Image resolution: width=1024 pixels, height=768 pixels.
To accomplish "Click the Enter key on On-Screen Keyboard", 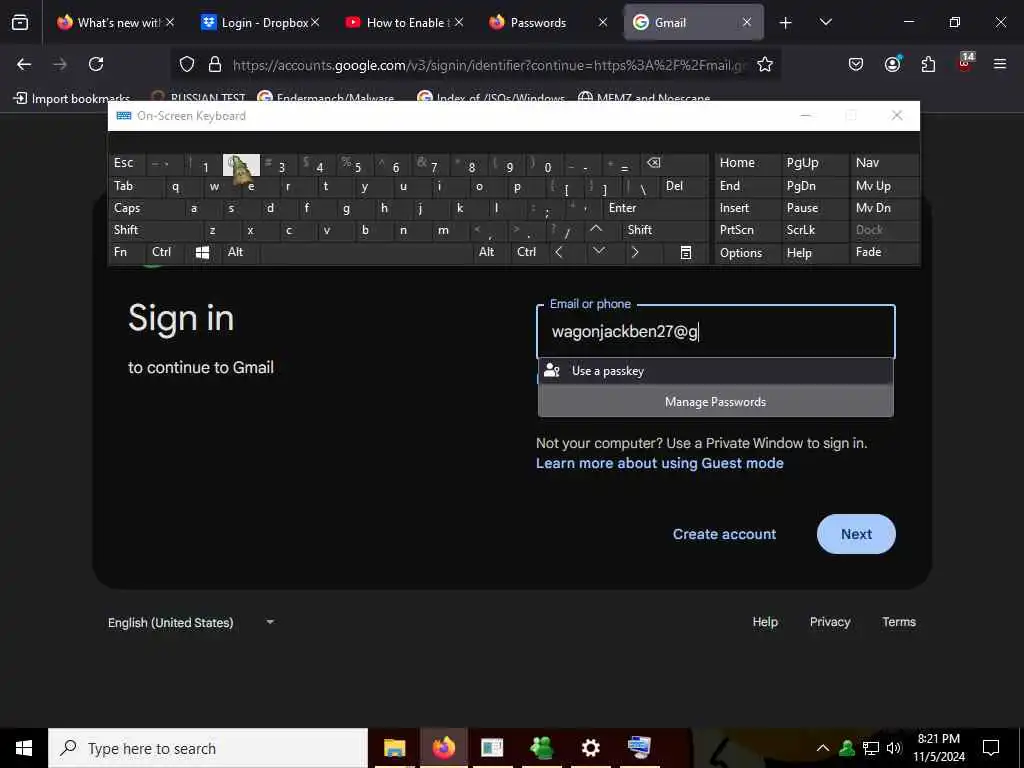I will tap(656, 208).
